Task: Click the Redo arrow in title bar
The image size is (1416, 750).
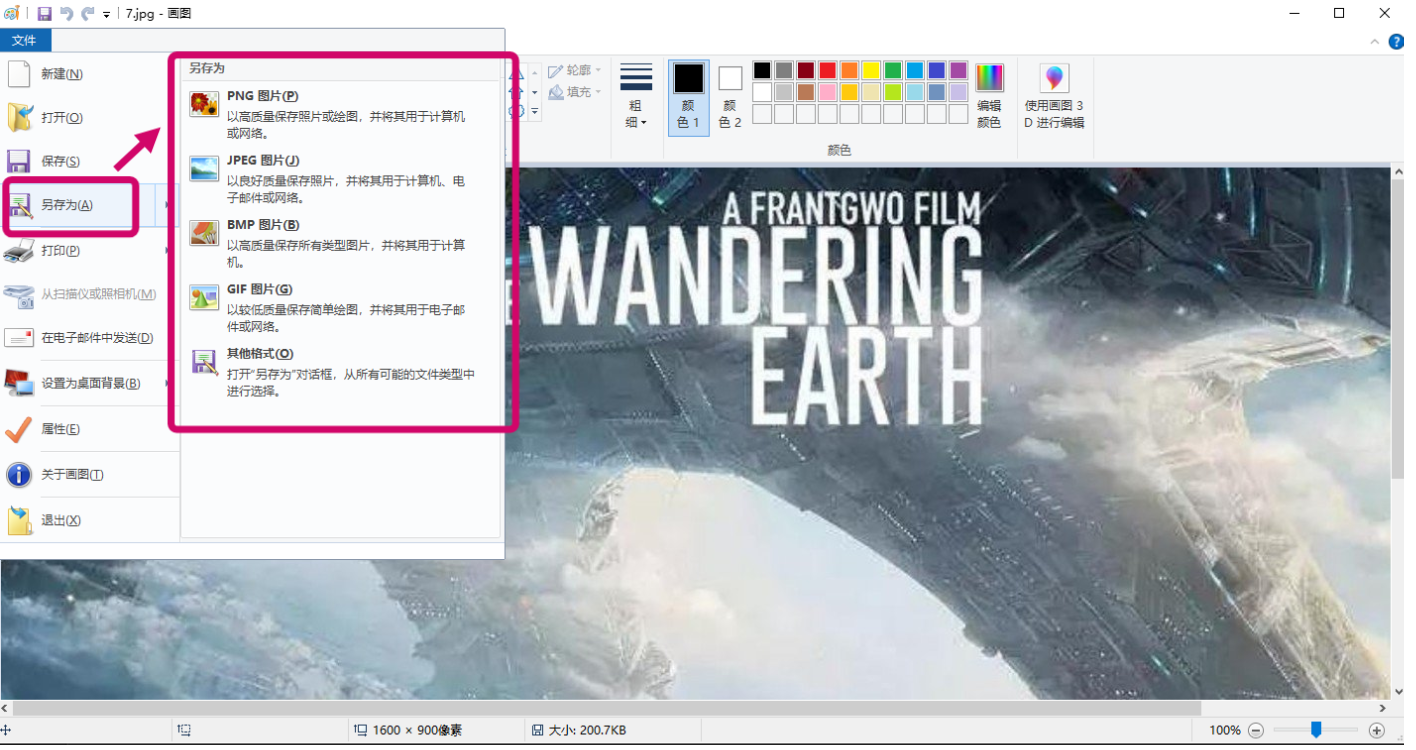Action: coord(87,14)
